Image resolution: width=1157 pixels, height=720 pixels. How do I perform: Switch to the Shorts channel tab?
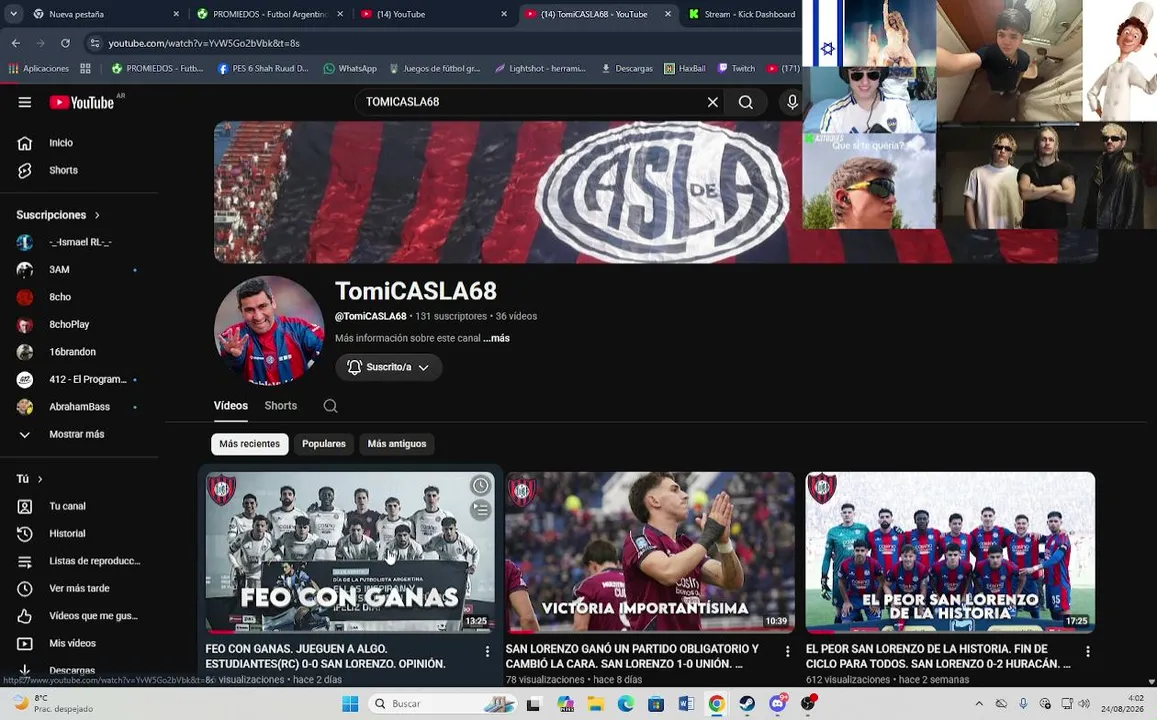281,406
